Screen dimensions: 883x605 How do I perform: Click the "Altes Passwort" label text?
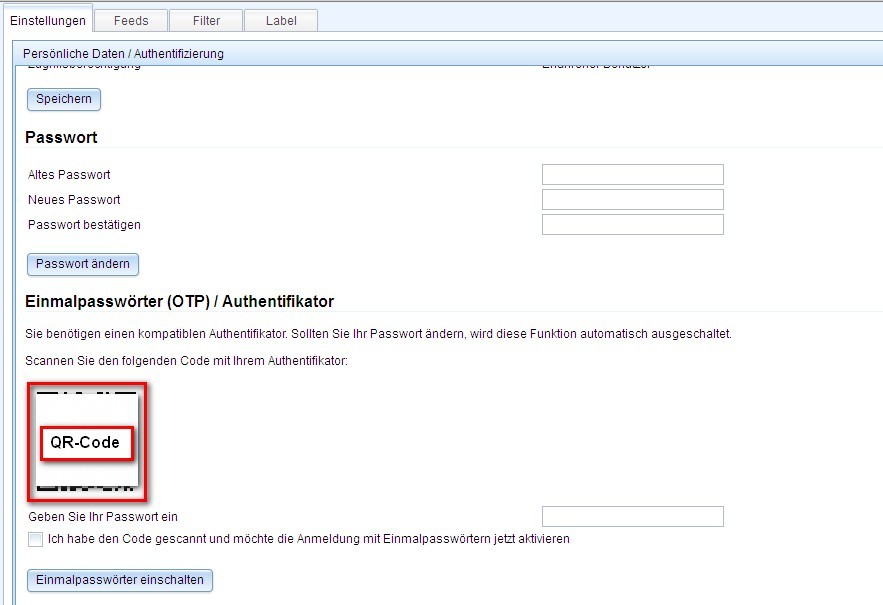point(68,174)
